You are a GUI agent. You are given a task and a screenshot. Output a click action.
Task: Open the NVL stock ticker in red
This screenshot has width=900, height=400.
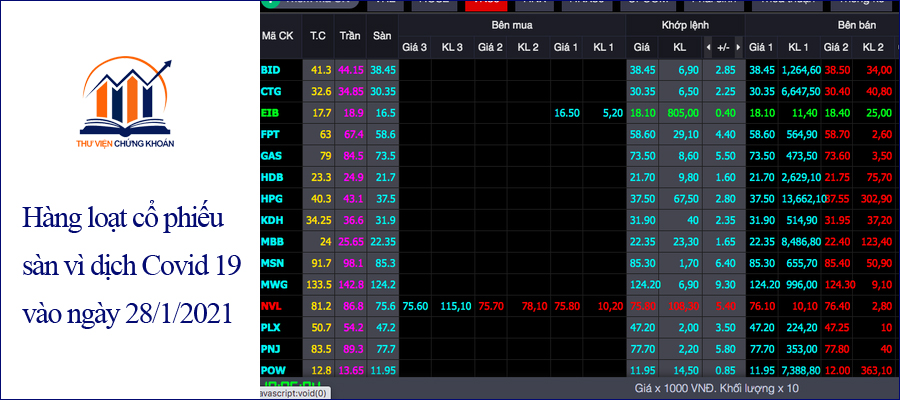coord(271,306)
